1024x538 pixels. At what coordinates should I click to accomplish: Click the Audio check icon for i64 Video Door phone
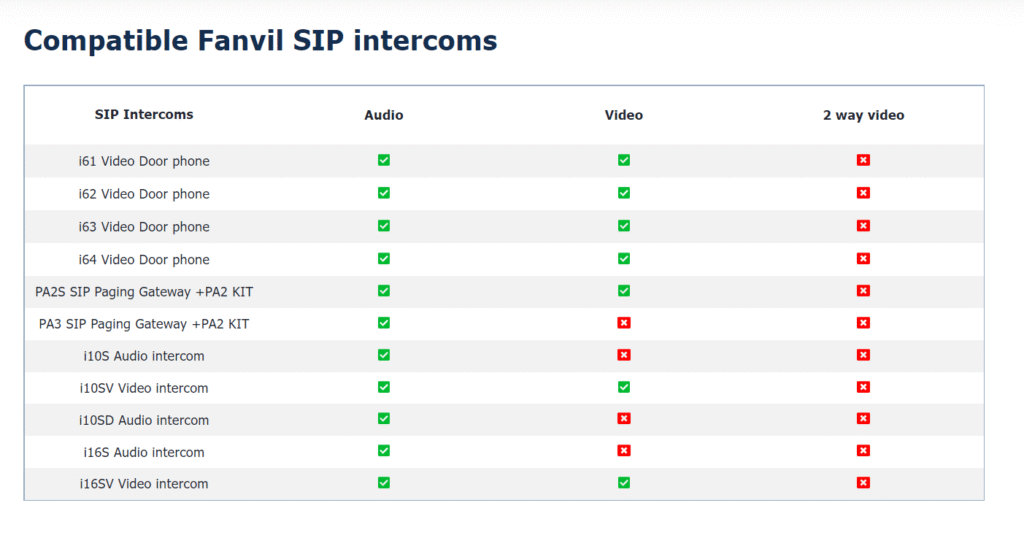[x=384, y=259]
